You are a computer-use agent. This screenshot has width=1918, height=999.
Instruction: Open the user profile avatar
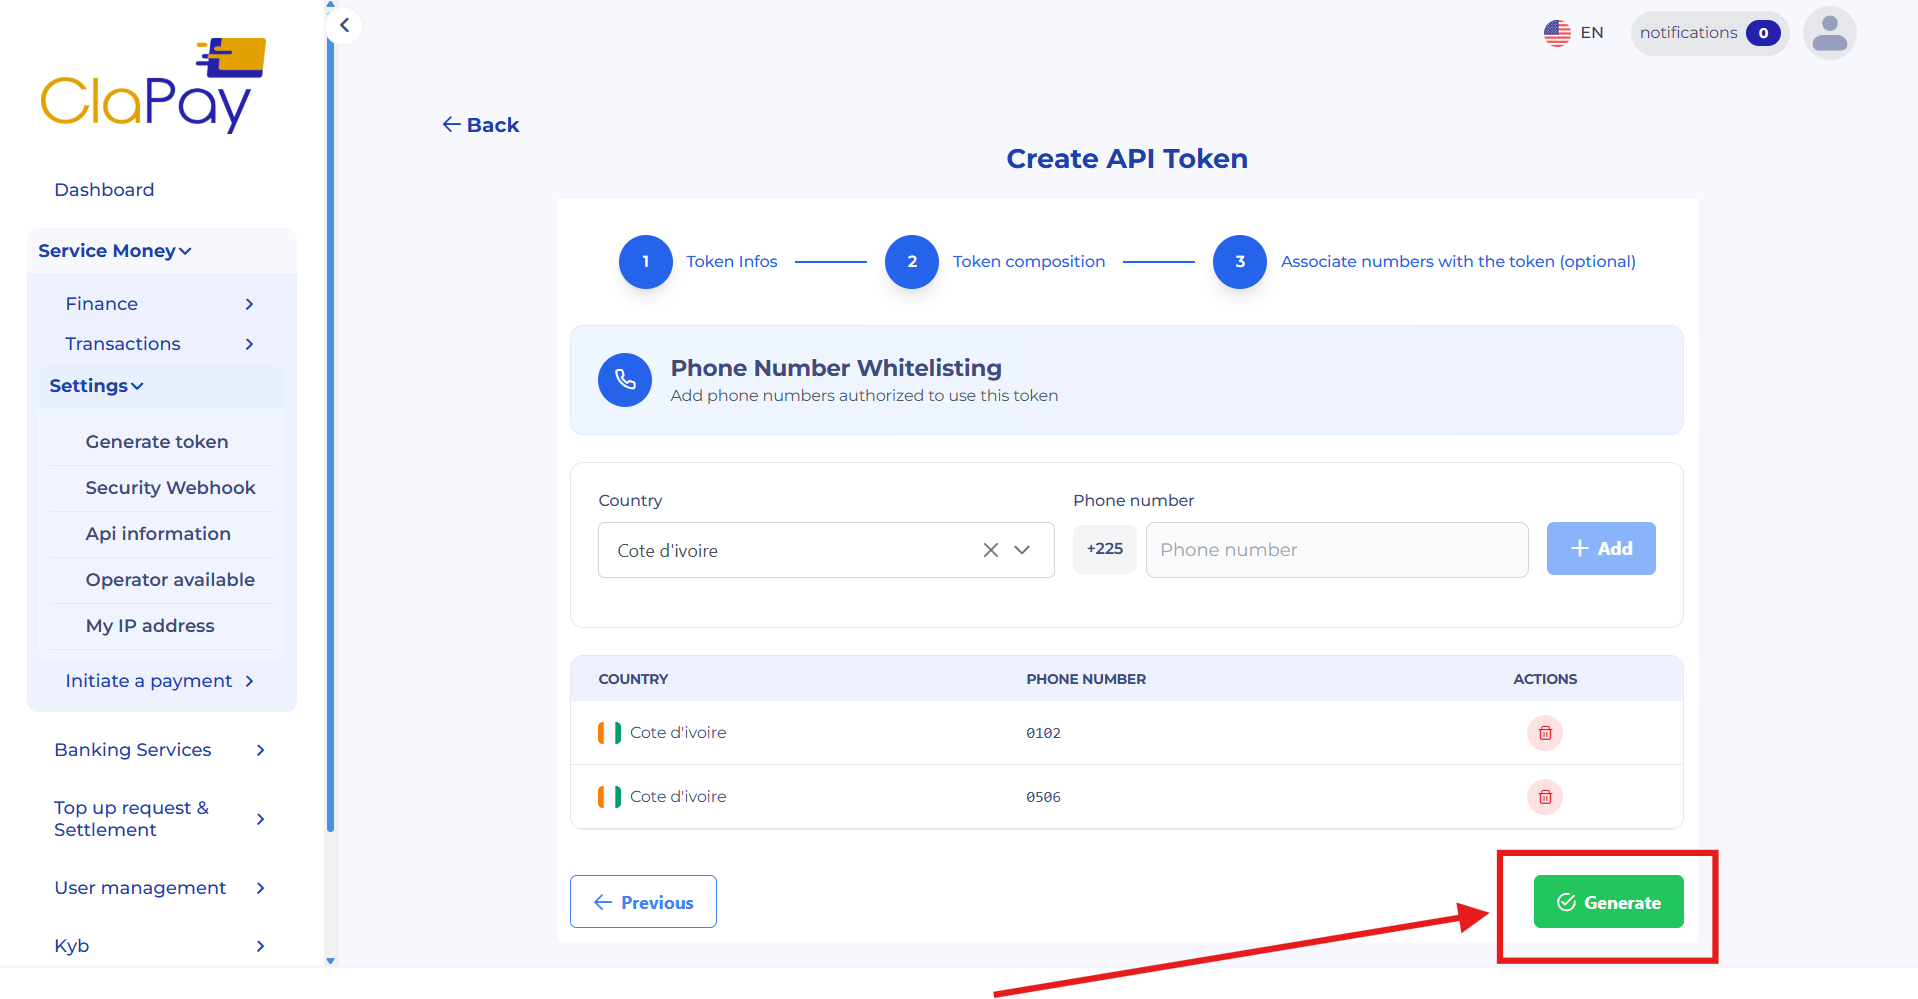tap(1829, 32)
